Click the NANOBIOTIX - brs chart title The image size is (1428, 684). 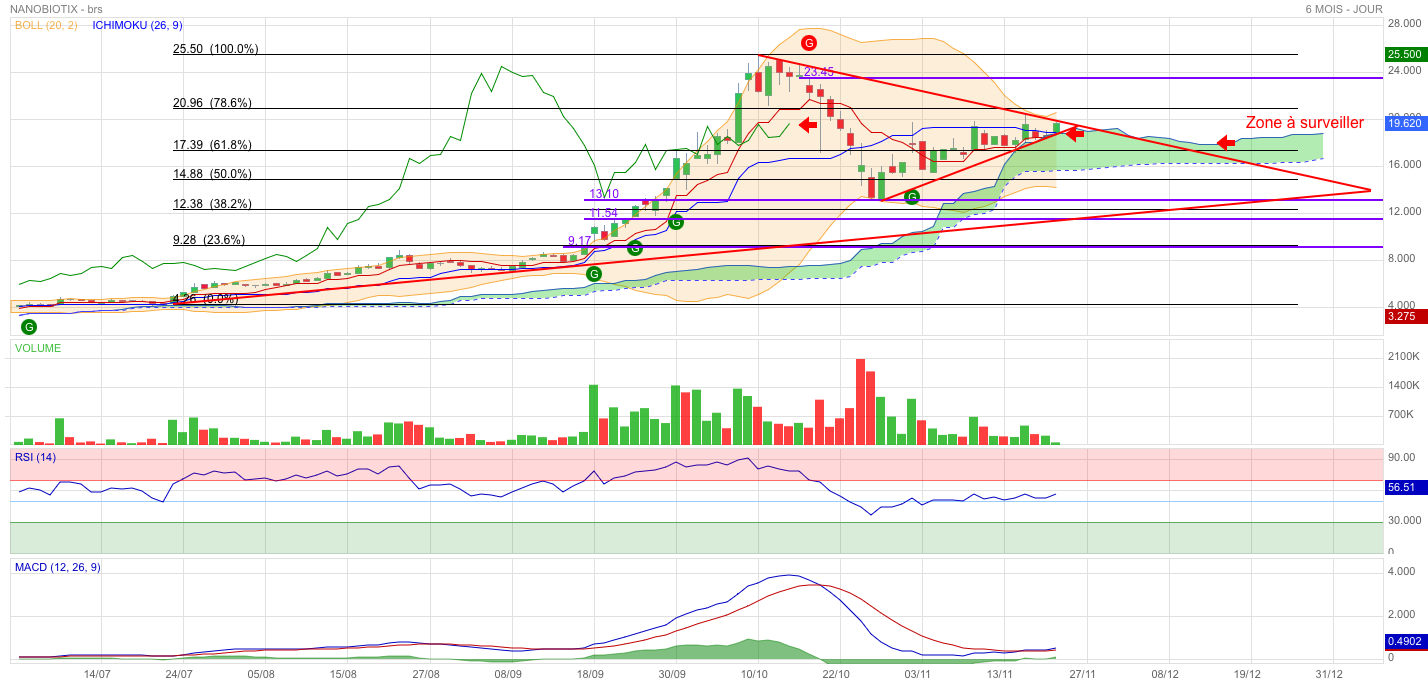click(x=56, y=9)
